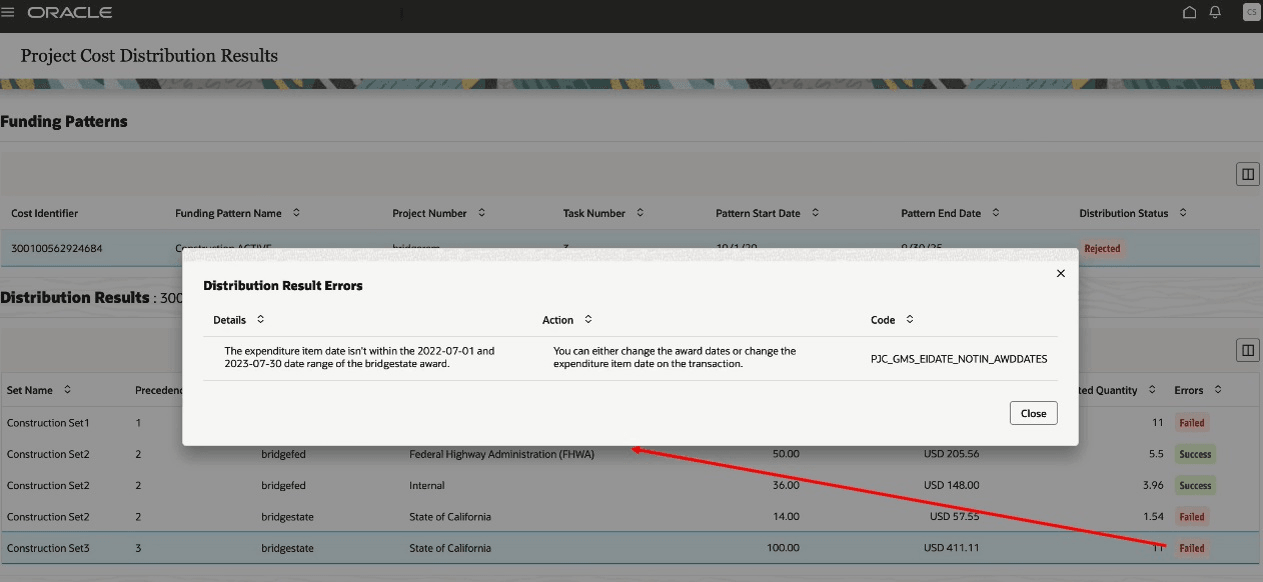Select cost identifier 300100562924684
The height and width of the screenshot is (582, 1263).
click(56, 248)
